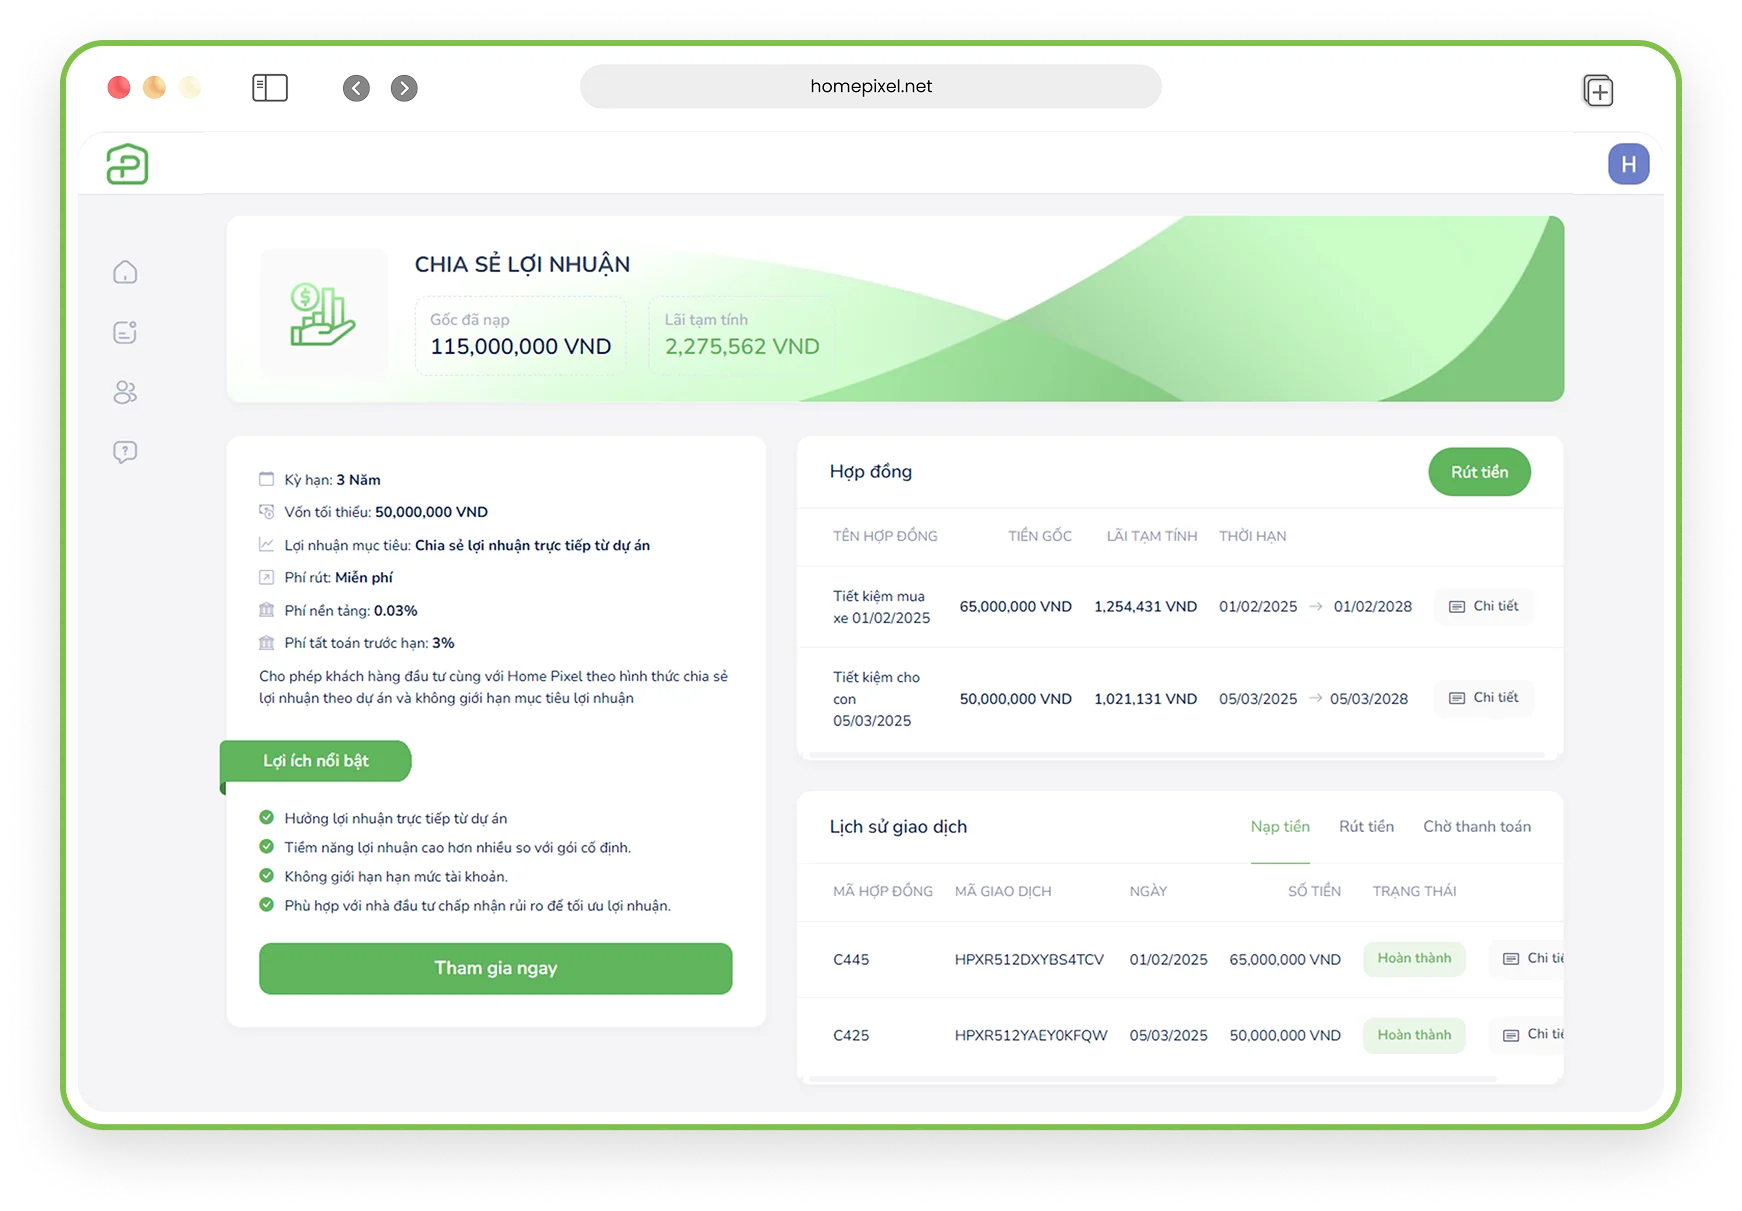Image resolution: width=1742 pixels, height=1211 pixels.
Task: Click the Tham gia ngay button
Action: tap(495, 968)
